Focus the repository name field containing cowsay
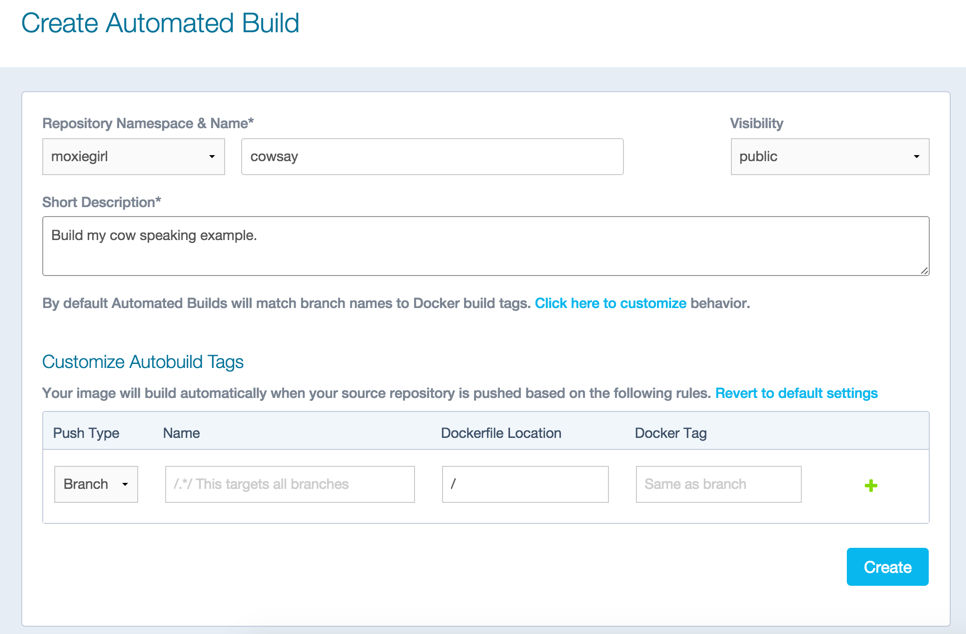 (432, 157)
